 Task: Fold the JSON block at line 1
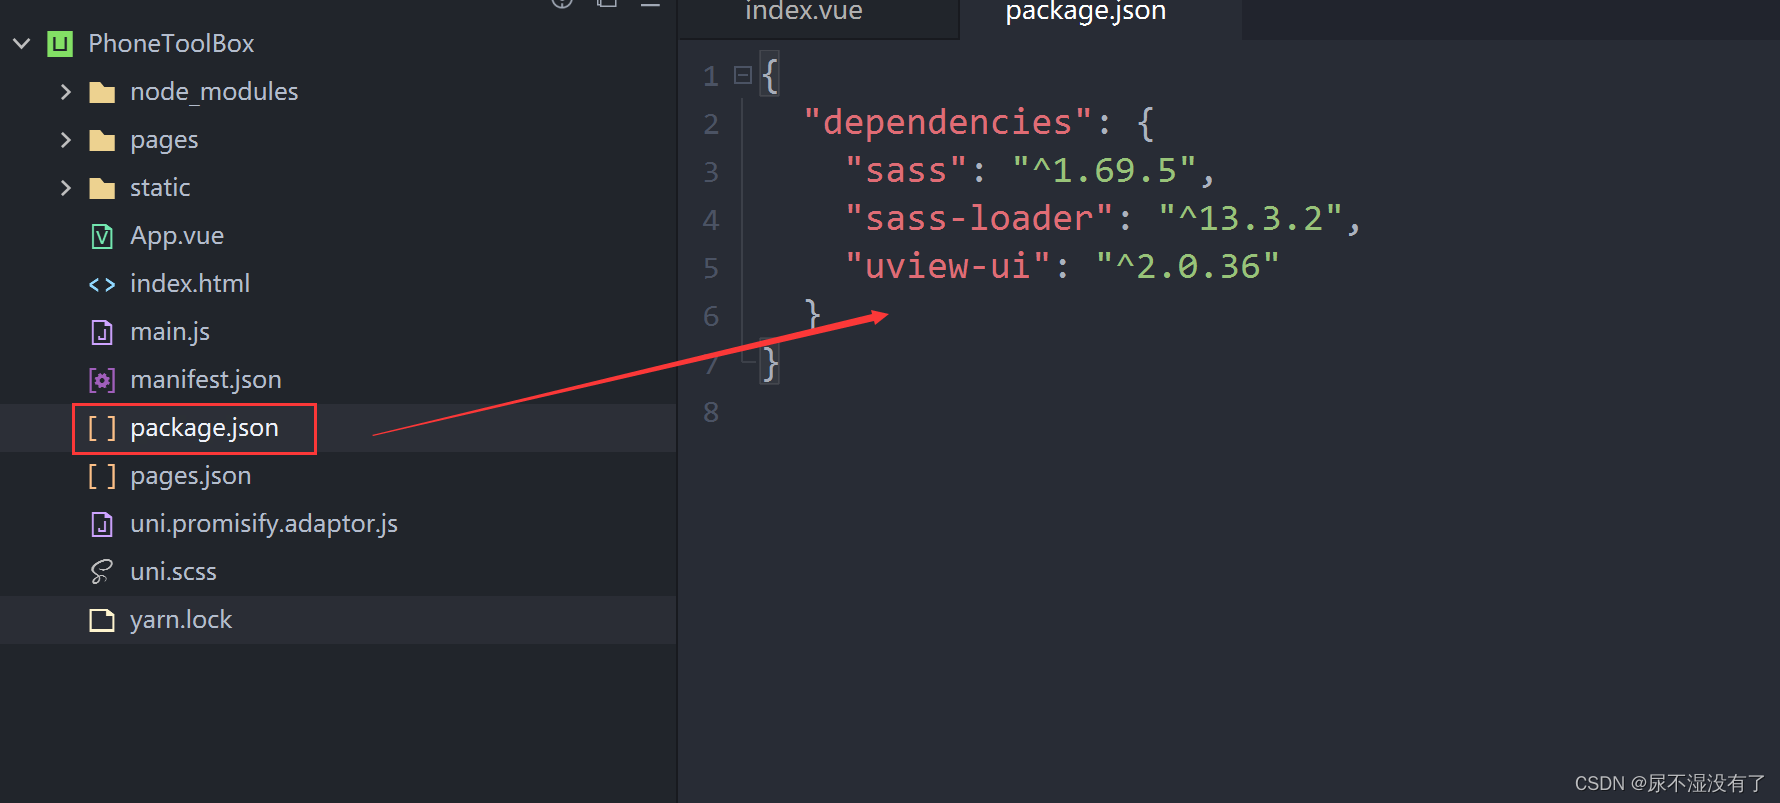click(743, 75)
